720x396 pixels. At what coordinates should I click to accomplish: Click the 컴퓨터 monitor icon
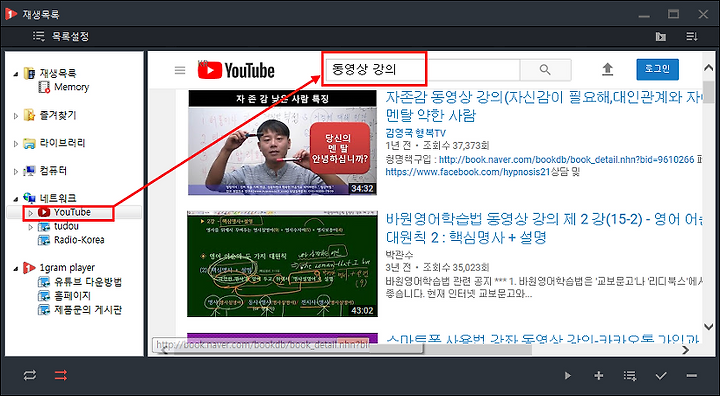pos(29,171)
